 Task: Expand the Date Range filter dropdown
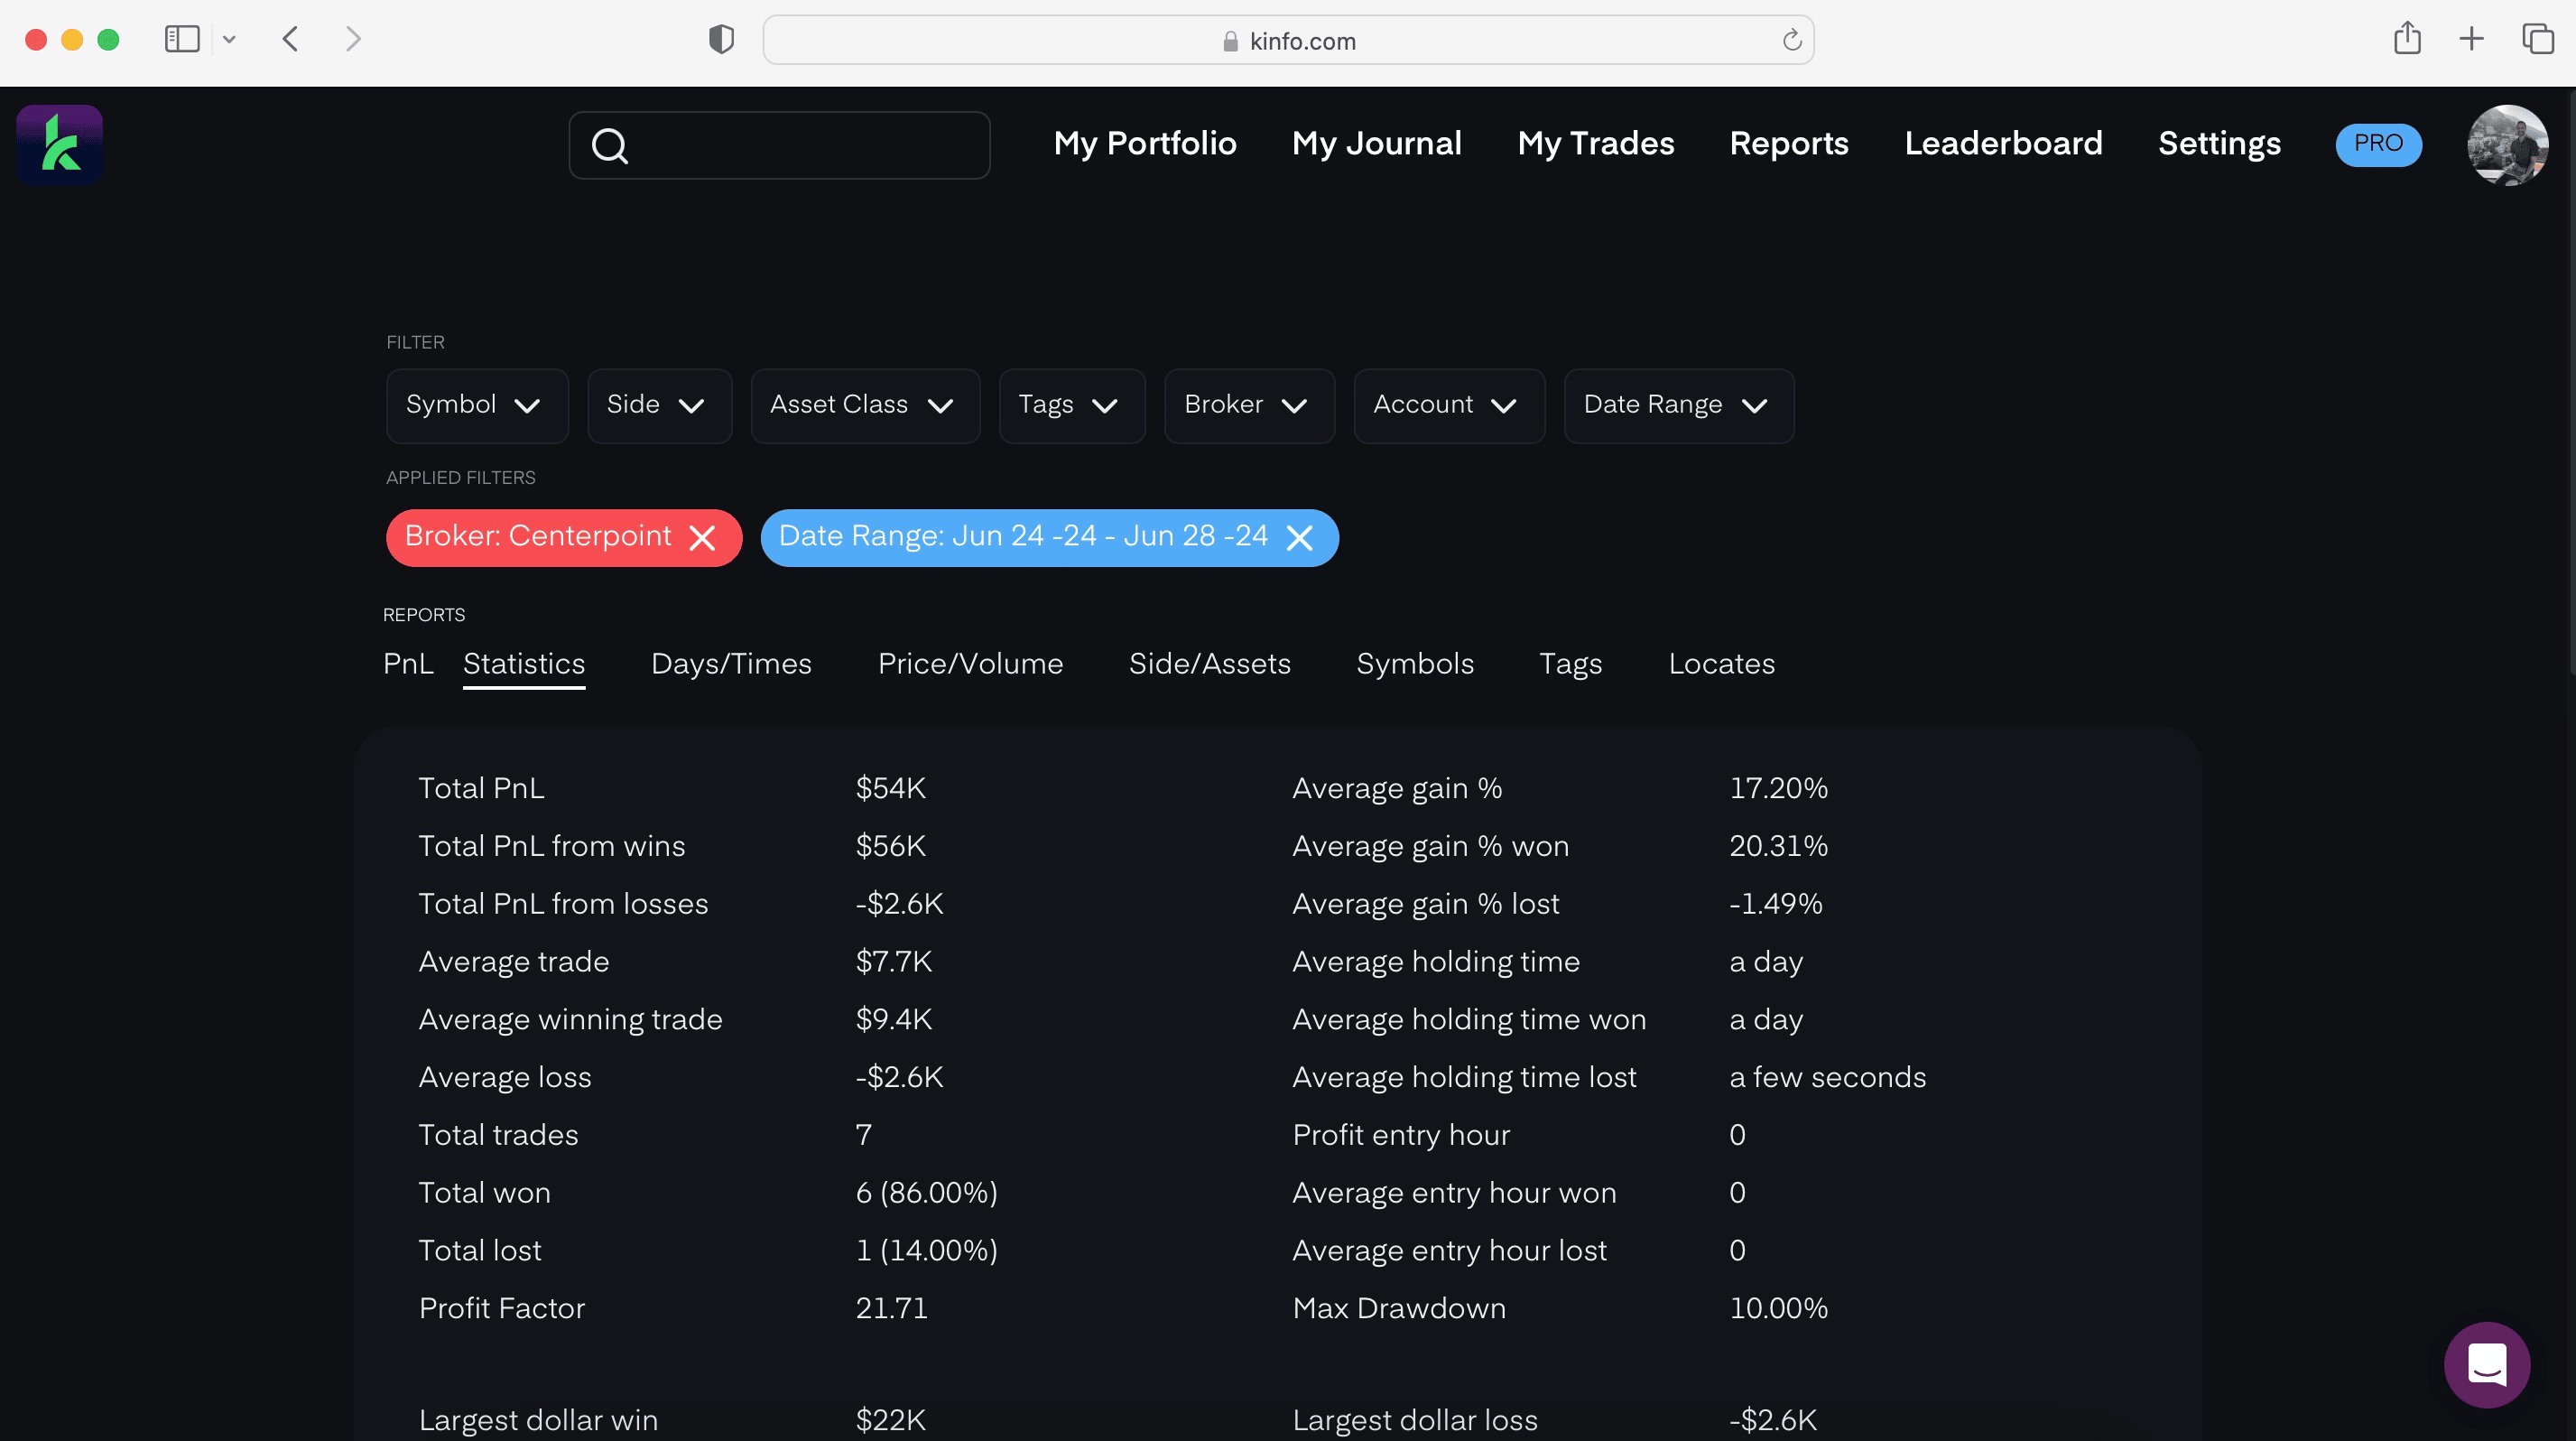point(1678,405)
